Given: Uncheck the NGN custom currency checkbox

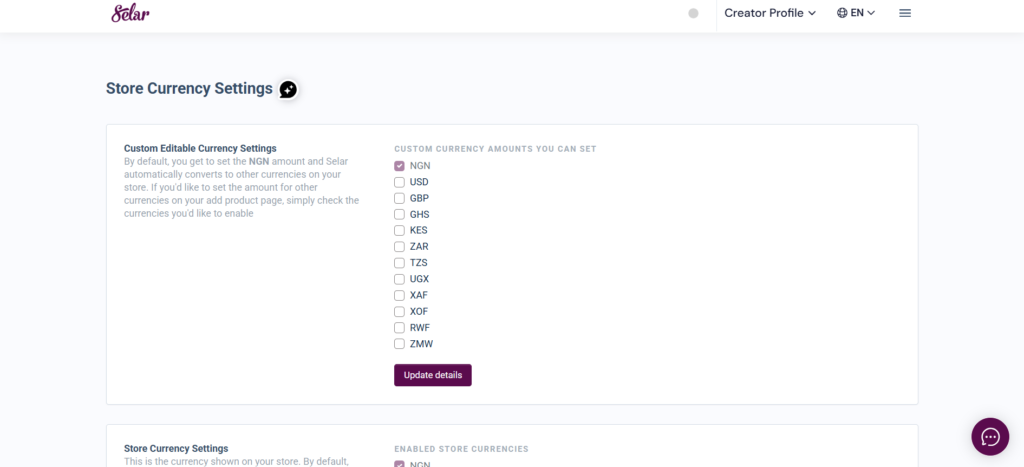Looking at the screenshot, I should tap(399, 166).
